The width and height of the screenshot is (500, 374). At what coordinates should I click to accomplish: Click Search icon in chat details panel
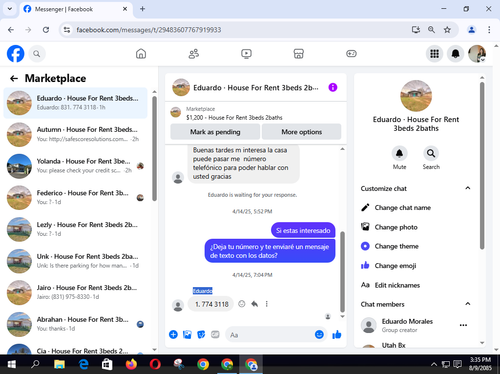tap(431, 153)
